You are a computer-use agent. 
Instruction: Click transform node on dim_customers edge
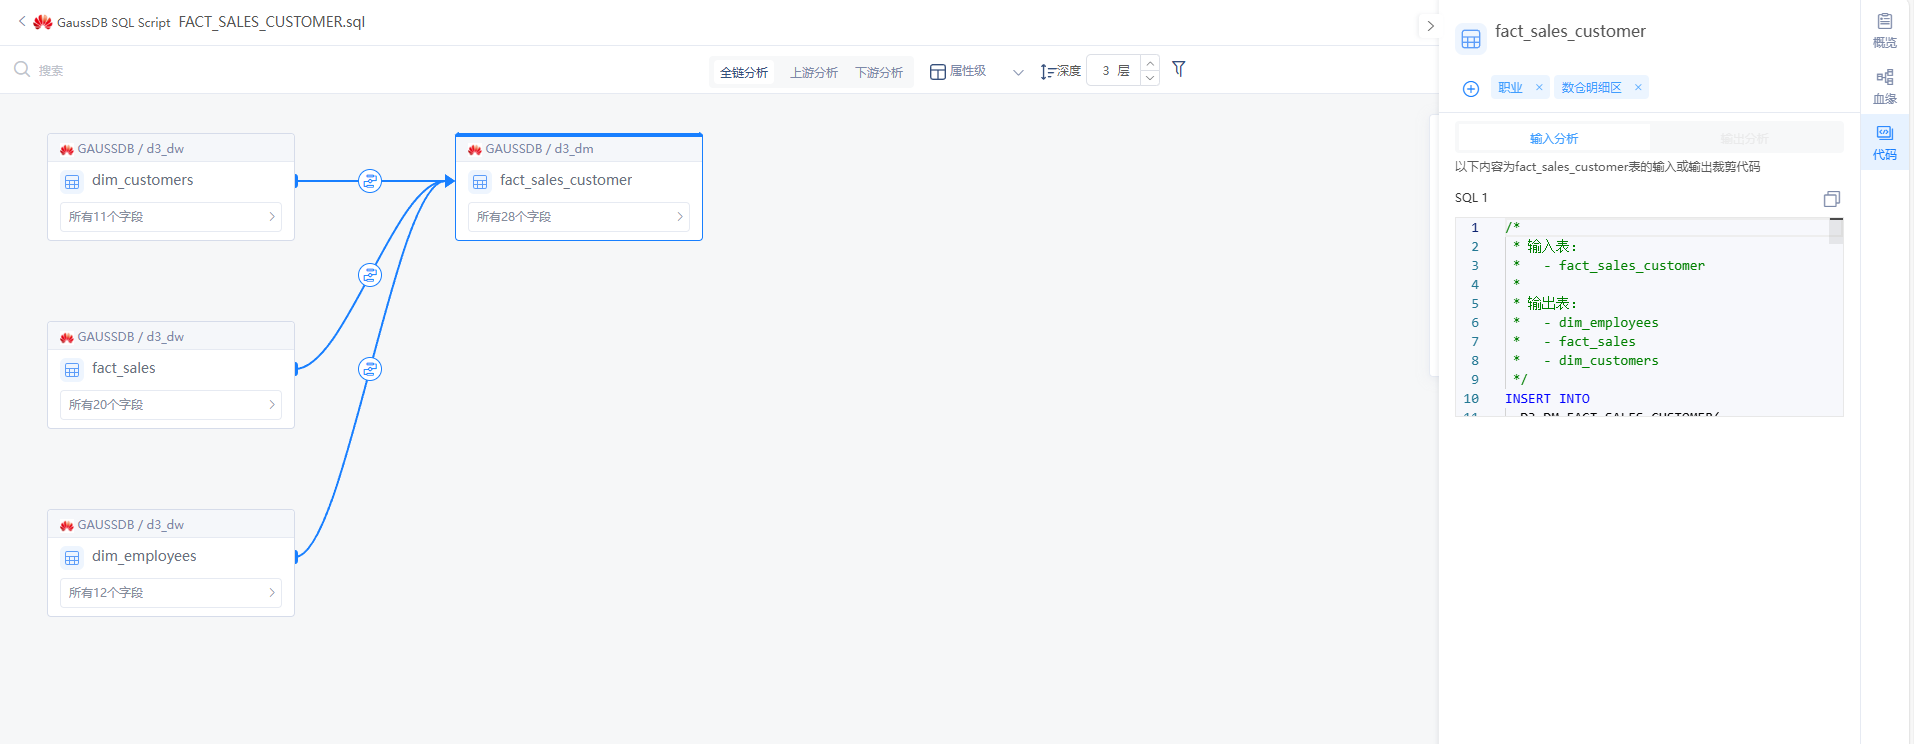370,181
